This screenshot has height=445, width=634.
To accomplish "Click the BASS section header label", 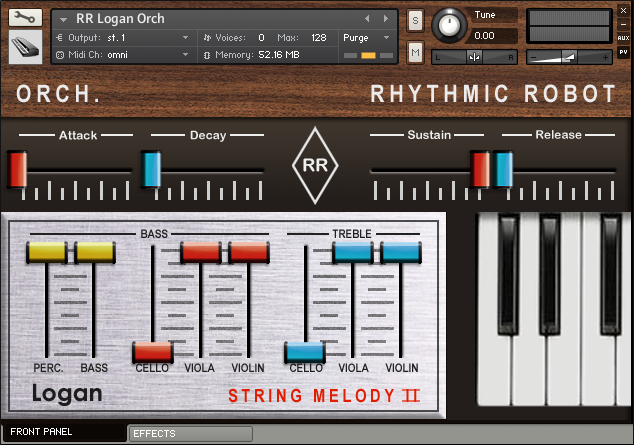I will [x=154, y=234].
